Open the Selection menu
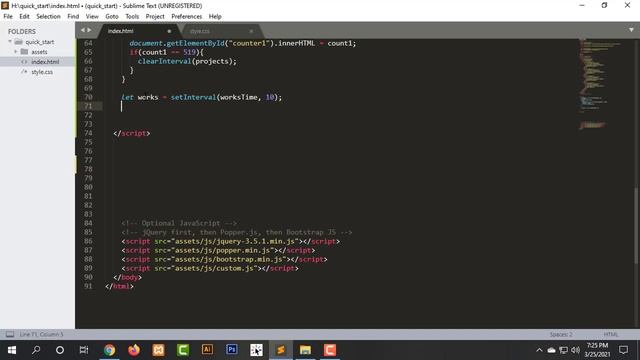 click(x=48, y=16)
